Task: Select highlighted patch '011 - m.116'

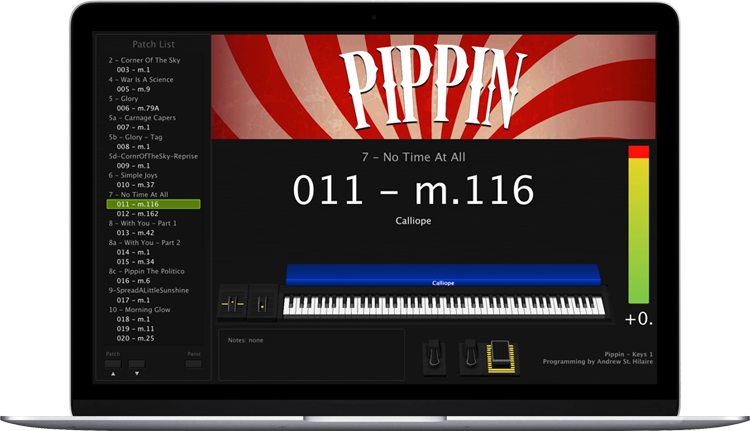Action: pyautogui.click(x=153, y=204)
